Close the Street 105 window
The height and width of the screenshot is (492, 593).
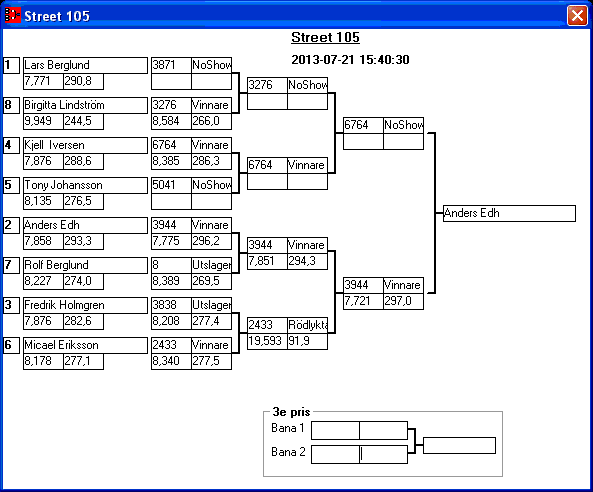(577, 16)
